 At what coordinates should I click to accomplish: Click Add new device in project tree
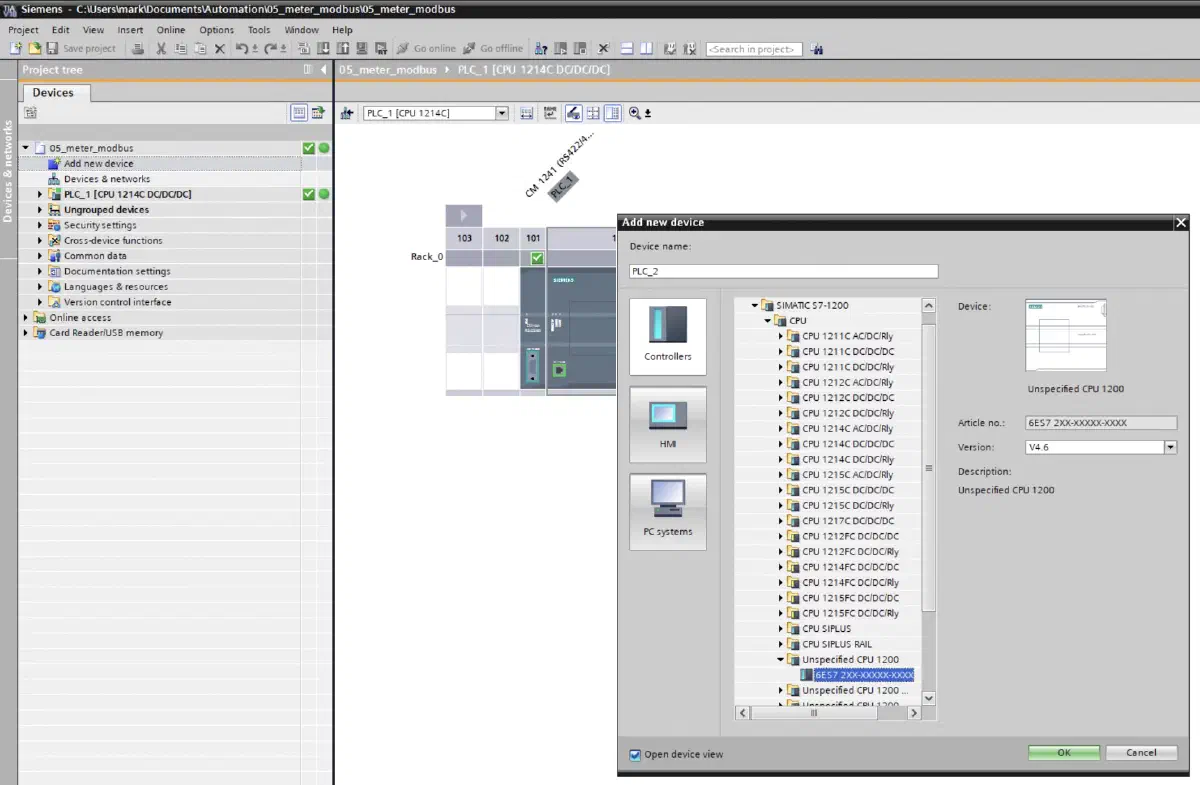tap(98, 163)
